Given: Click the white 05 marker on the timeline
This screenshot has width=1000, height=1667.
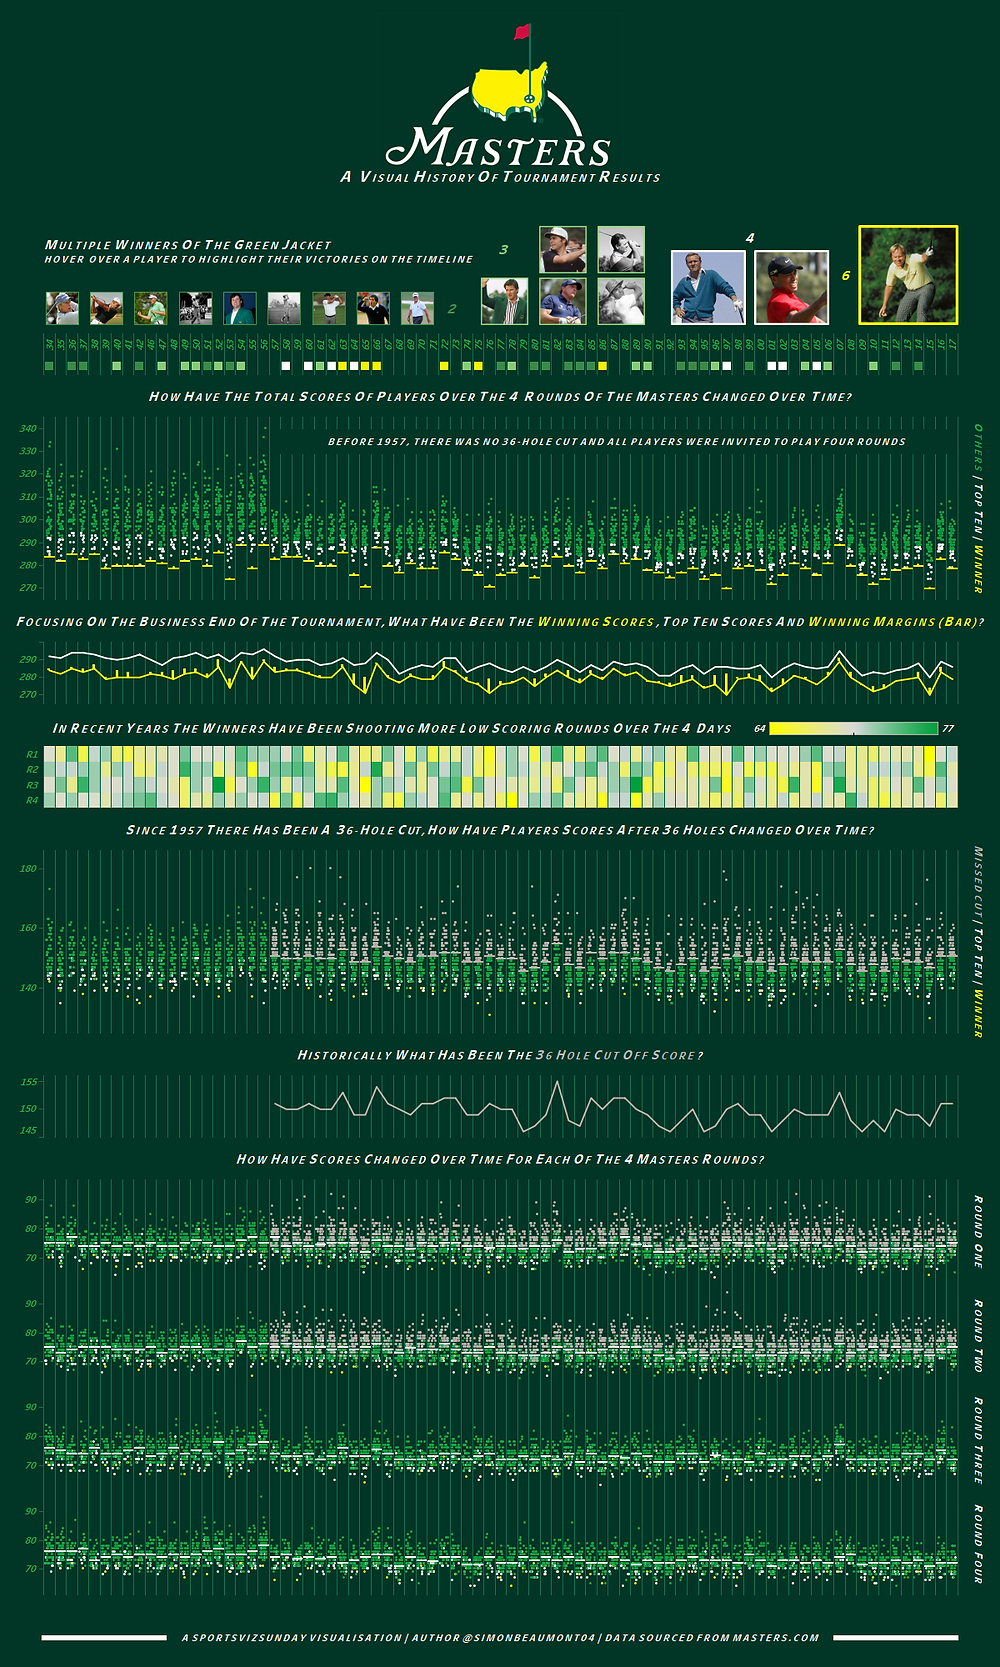Looking at the screenshot, I should pos(817,366).
